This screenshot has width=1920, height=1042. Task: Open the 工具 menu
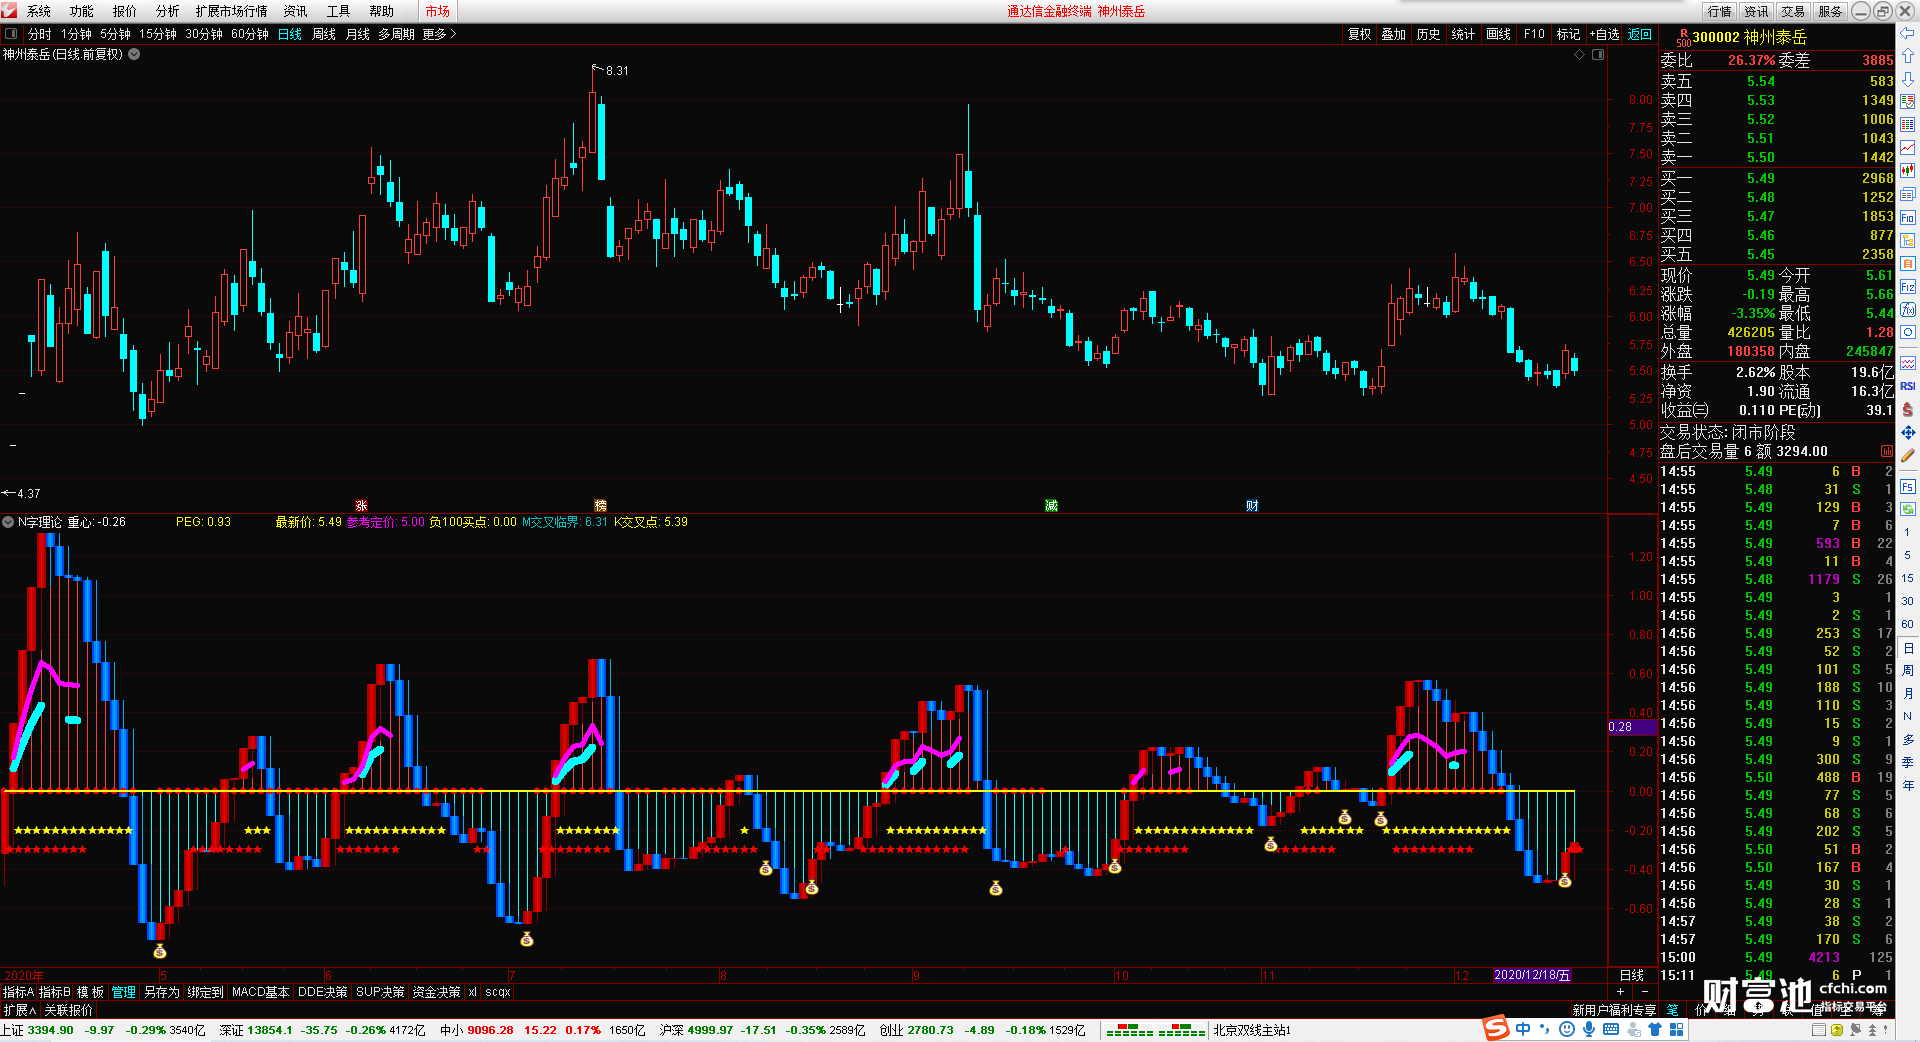click(x=339, y=11)
